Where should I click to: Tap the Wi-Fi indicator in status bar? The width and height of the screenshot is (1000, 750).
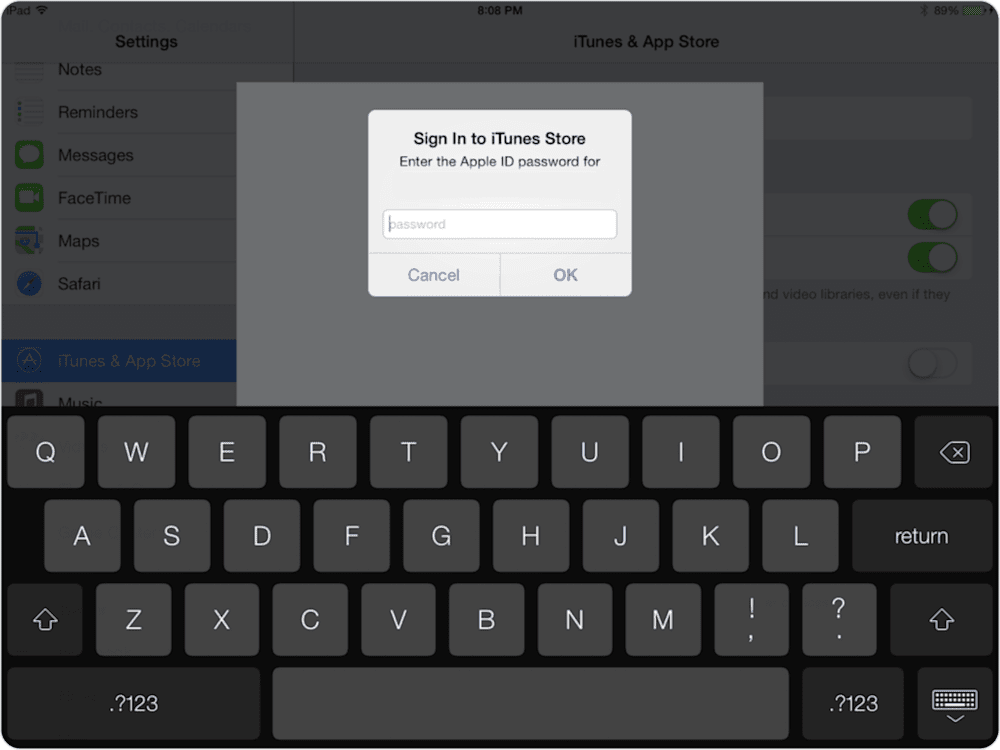(x=41, y=10)
